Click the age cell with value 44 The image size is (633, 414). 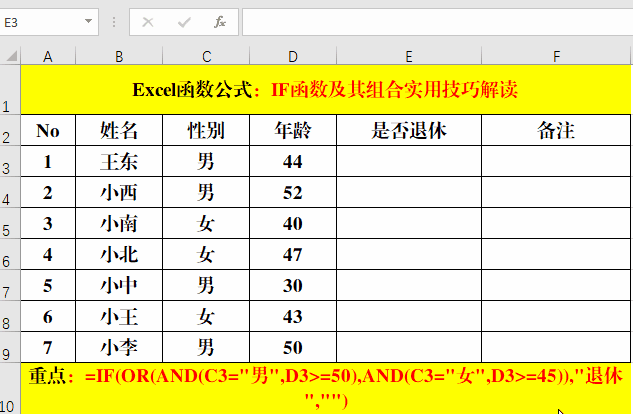tap(293, 161)
